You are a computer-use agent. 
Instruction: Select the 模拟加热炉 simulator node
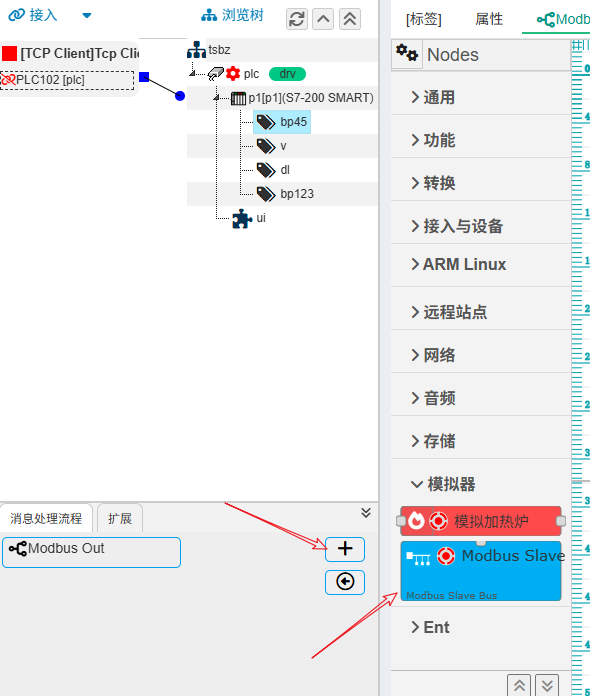point(481,521)
